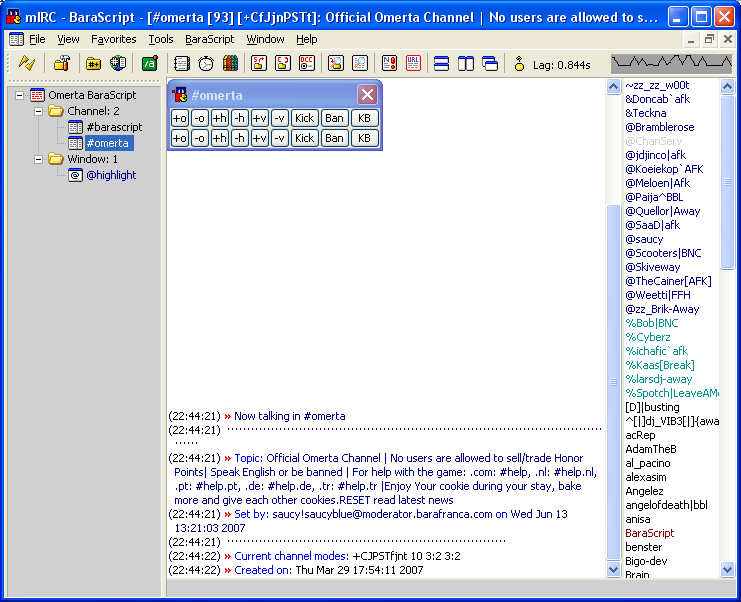The image size is (741, 602).
Task: Open the Favorites menu
Action: tap(113, 39)
